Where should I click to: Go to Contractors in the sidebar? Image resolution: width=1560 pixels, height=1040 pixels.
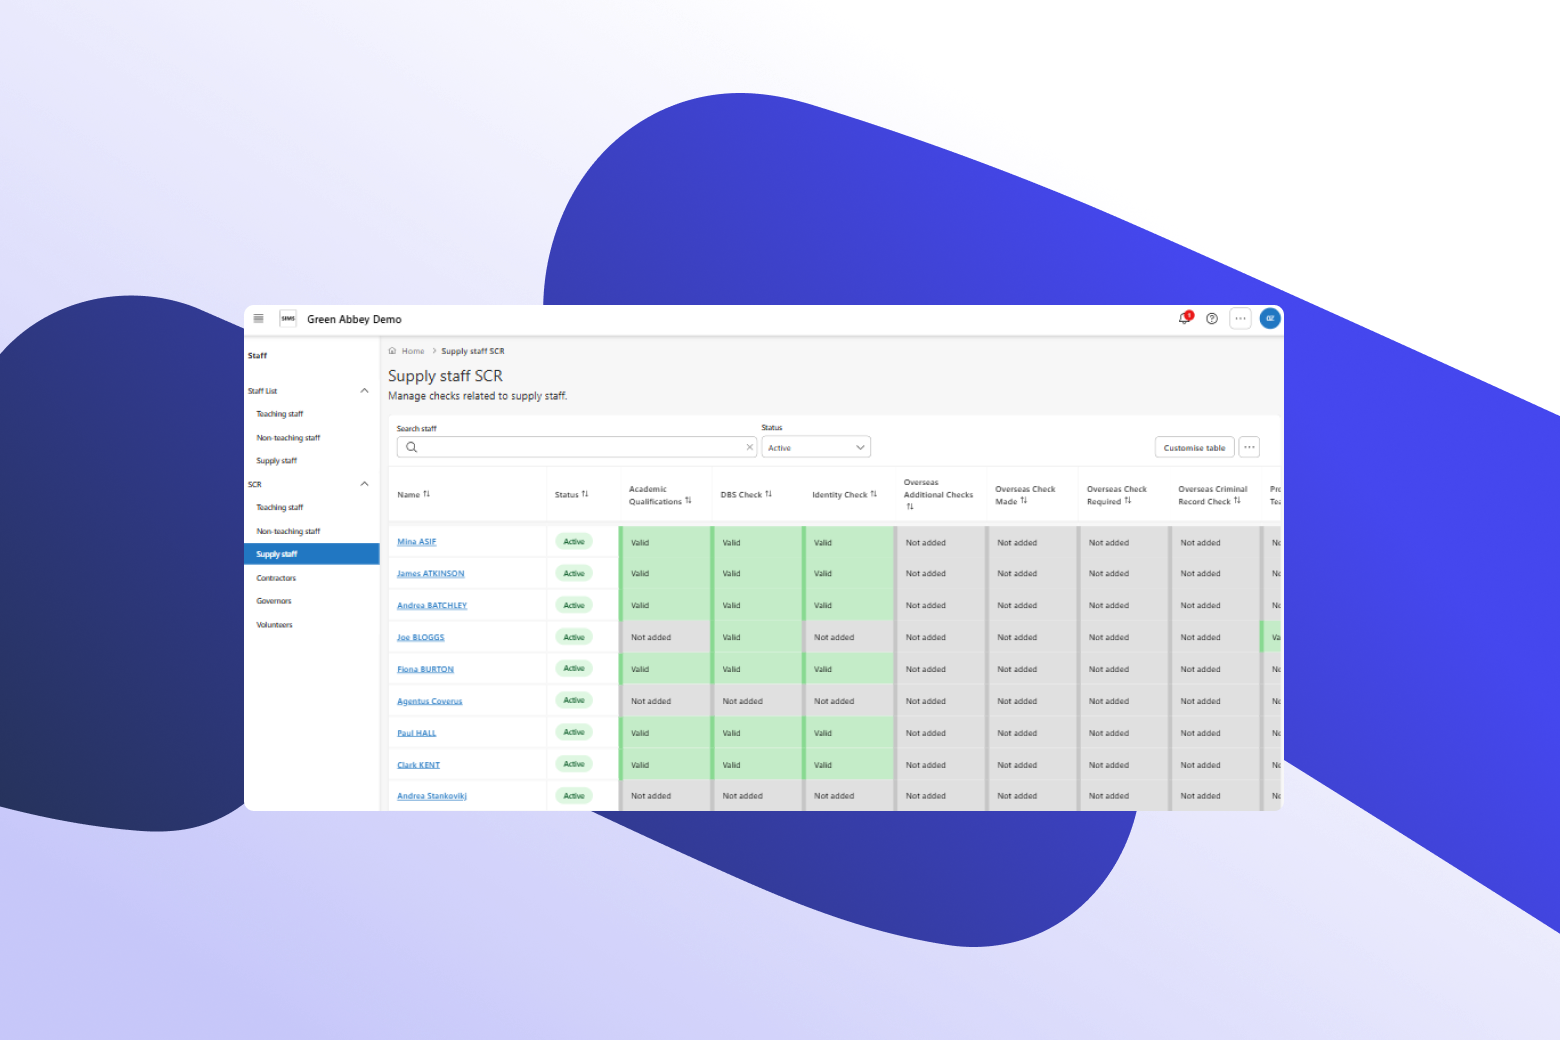(276, 578)
